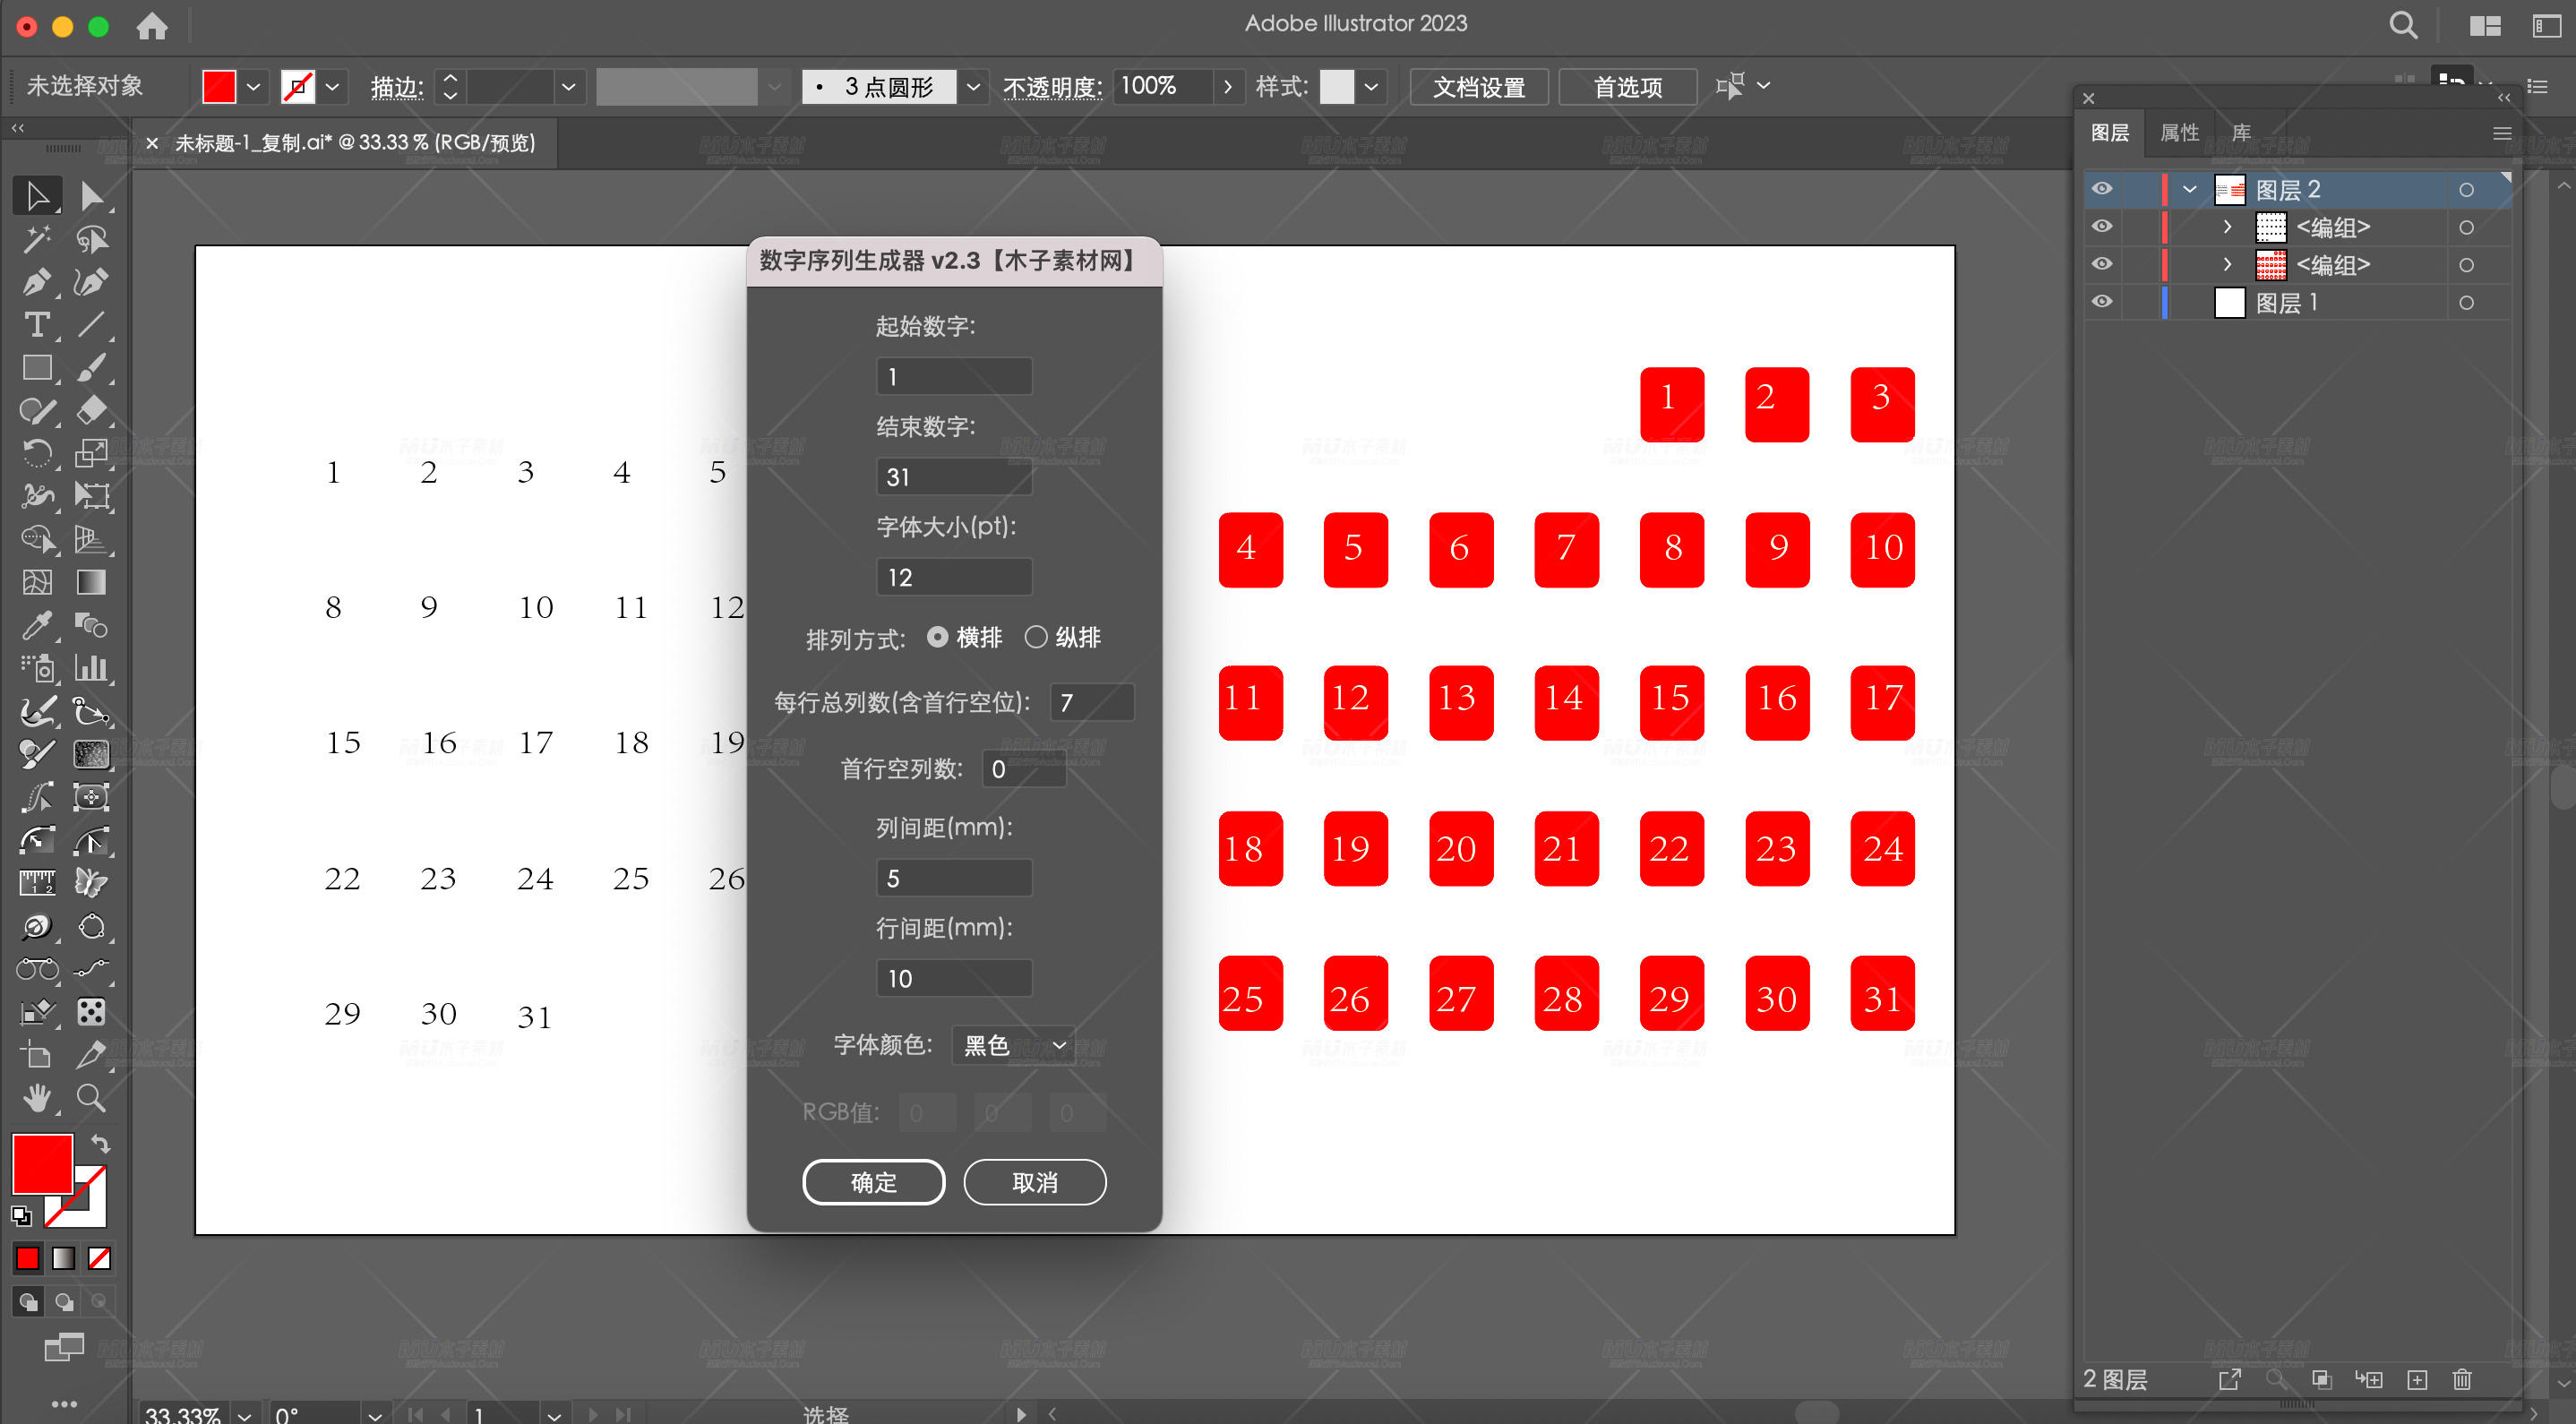The height and width of the screenshot is (1424, 2576).
Task: Select the Curvature tool
Action: coord(92,282)
